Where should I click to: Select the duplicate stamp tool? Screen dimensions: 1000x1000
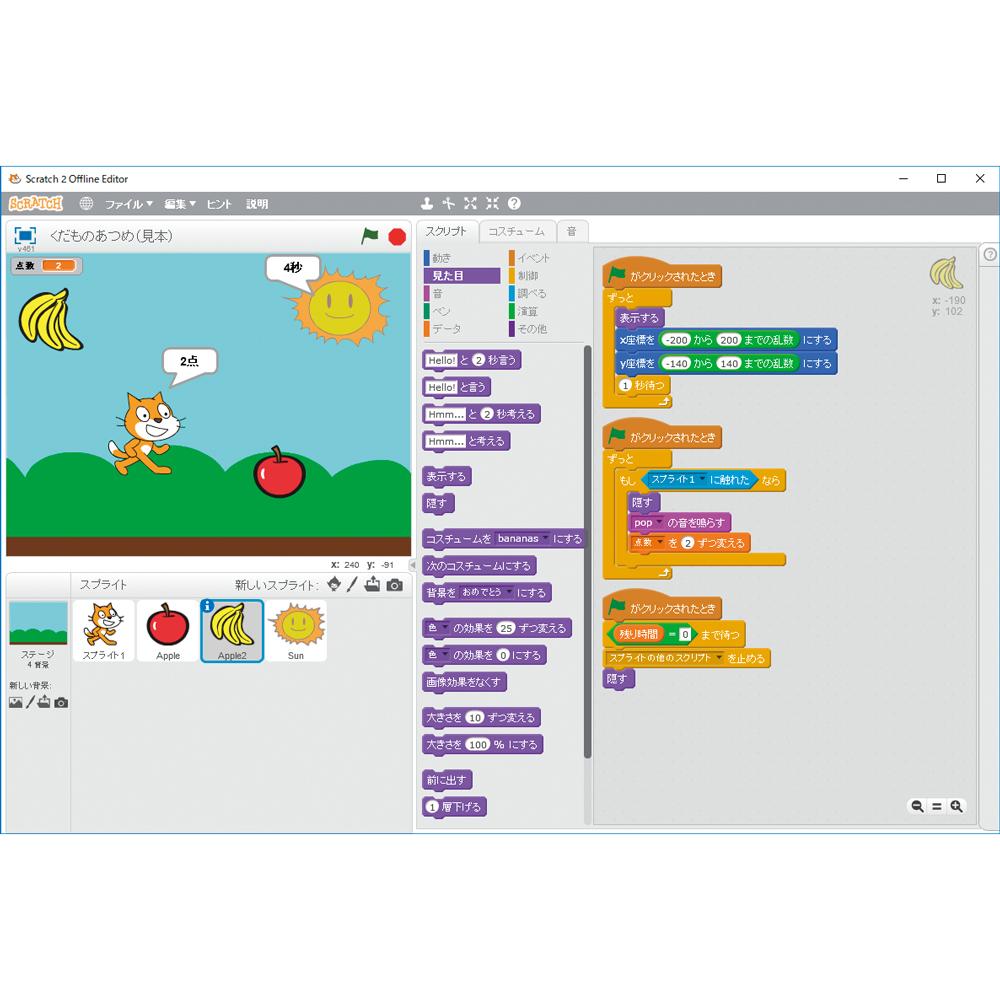click(x=427, y=203)
